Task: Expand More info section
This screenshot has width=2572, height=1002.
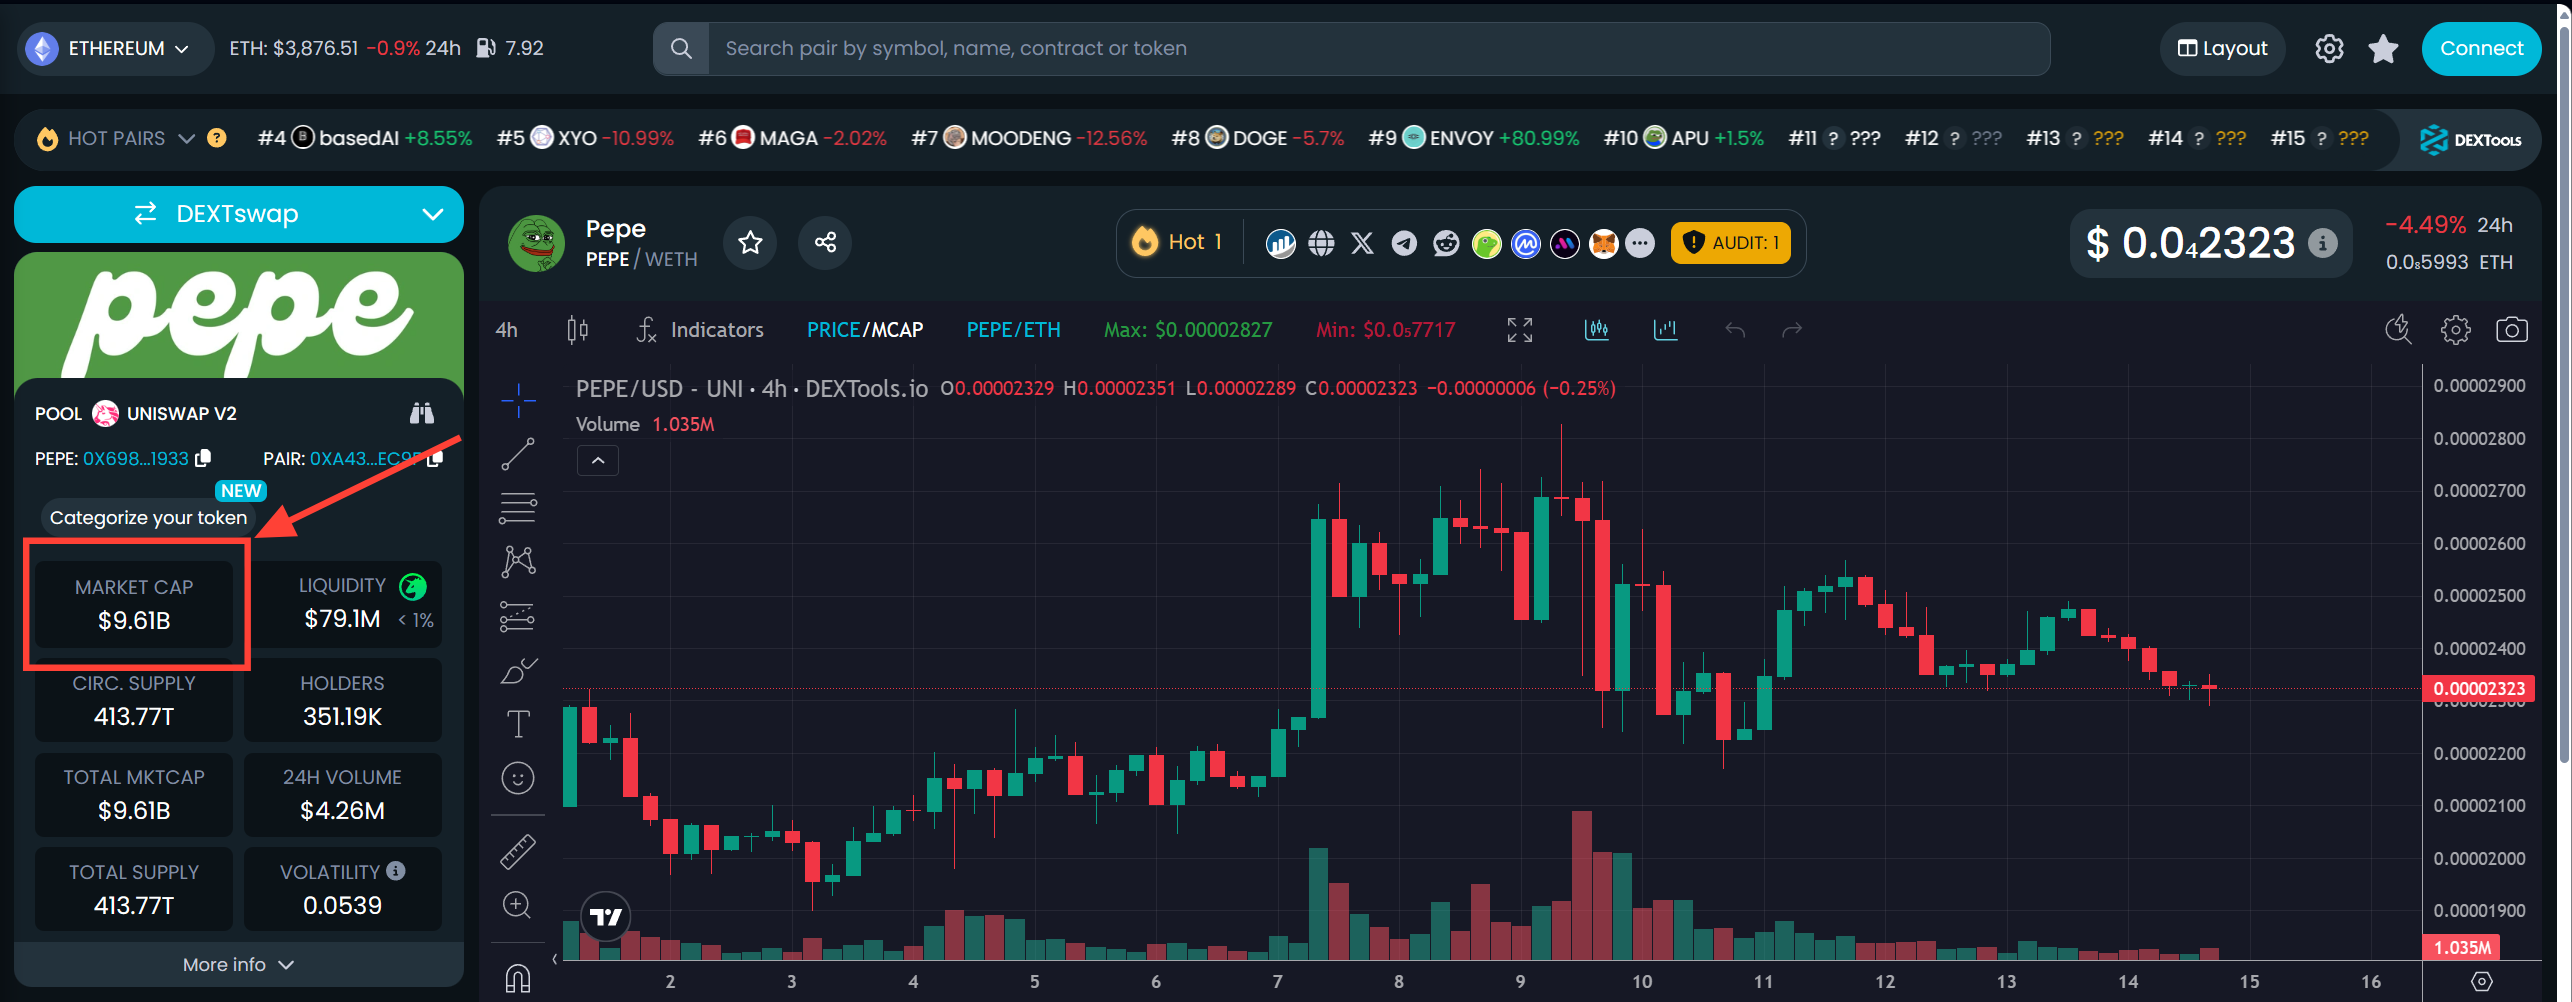Action: [x=239, y=965]
